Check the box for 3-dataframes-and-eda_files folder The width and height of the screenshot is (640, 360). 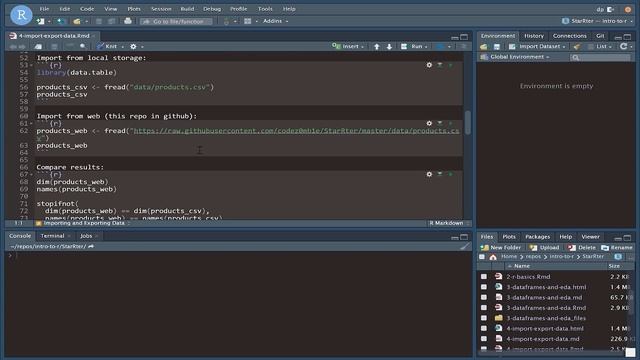coord(484,318)
